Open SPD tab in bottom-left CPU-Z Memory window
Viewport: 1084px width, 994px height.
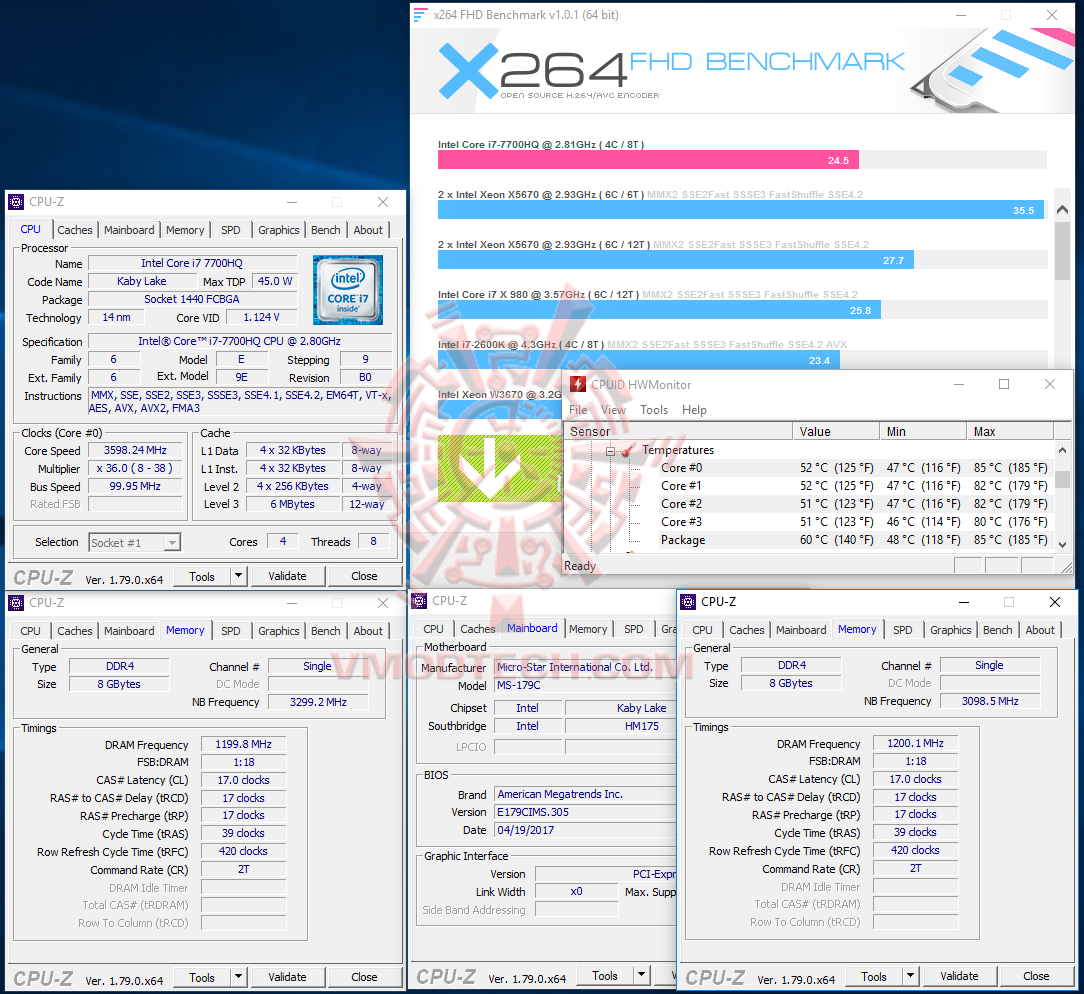click(231, 630)
